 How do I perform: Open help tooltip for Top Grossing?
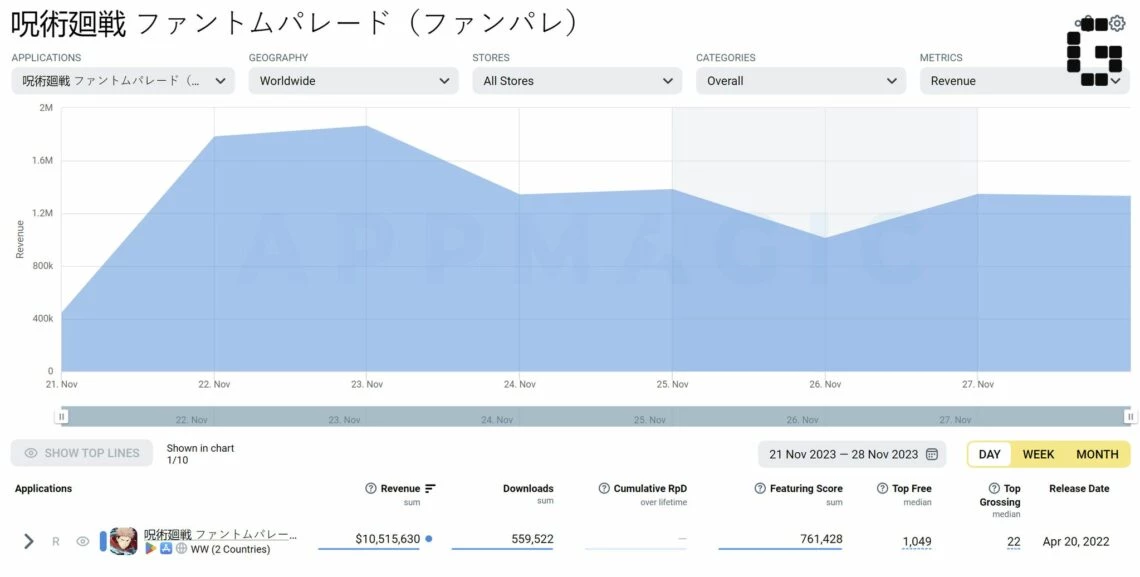[994, 488]
